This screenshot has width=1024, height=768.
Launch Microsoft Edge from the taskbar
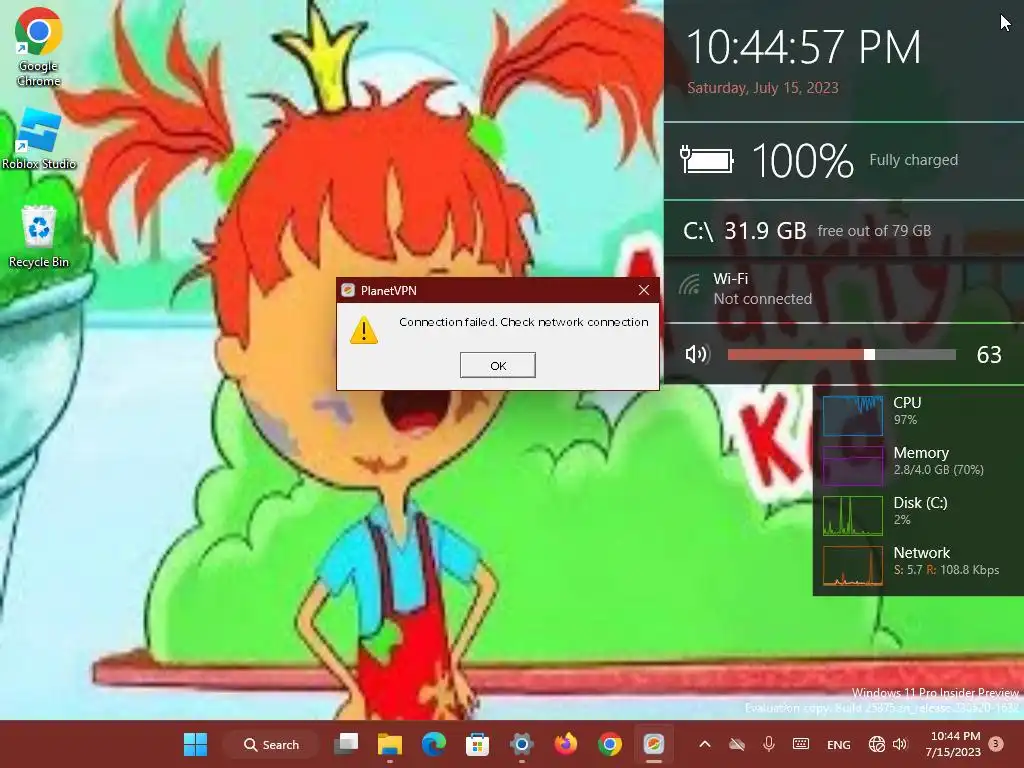pyautogui.click(x=434, y=744)
